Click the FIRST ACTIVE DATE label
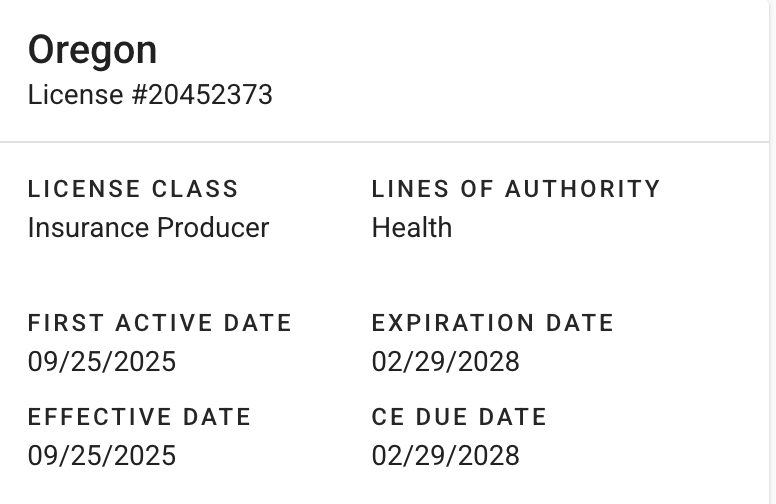This screenshot has width=776, height=504. [160, 323]
